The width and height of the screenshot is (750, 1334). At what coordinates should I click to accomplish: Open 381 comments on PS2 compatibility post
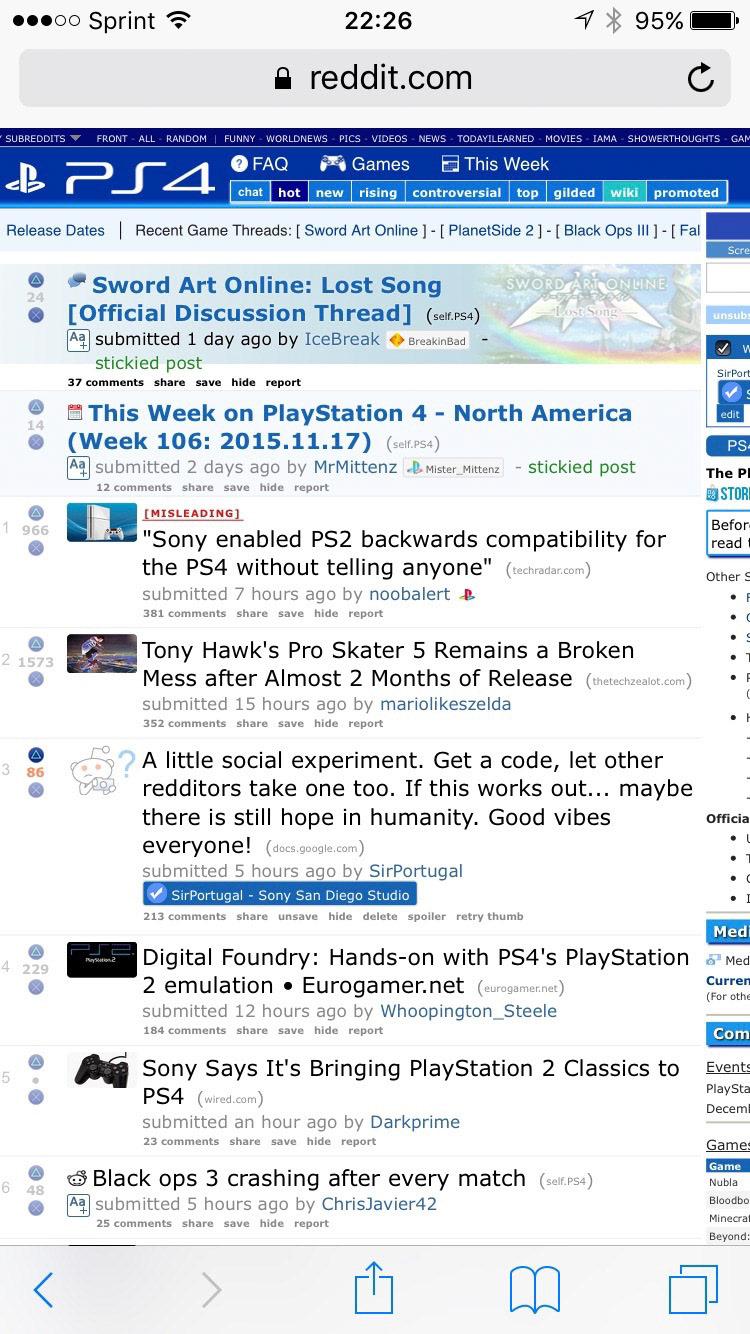184,613
